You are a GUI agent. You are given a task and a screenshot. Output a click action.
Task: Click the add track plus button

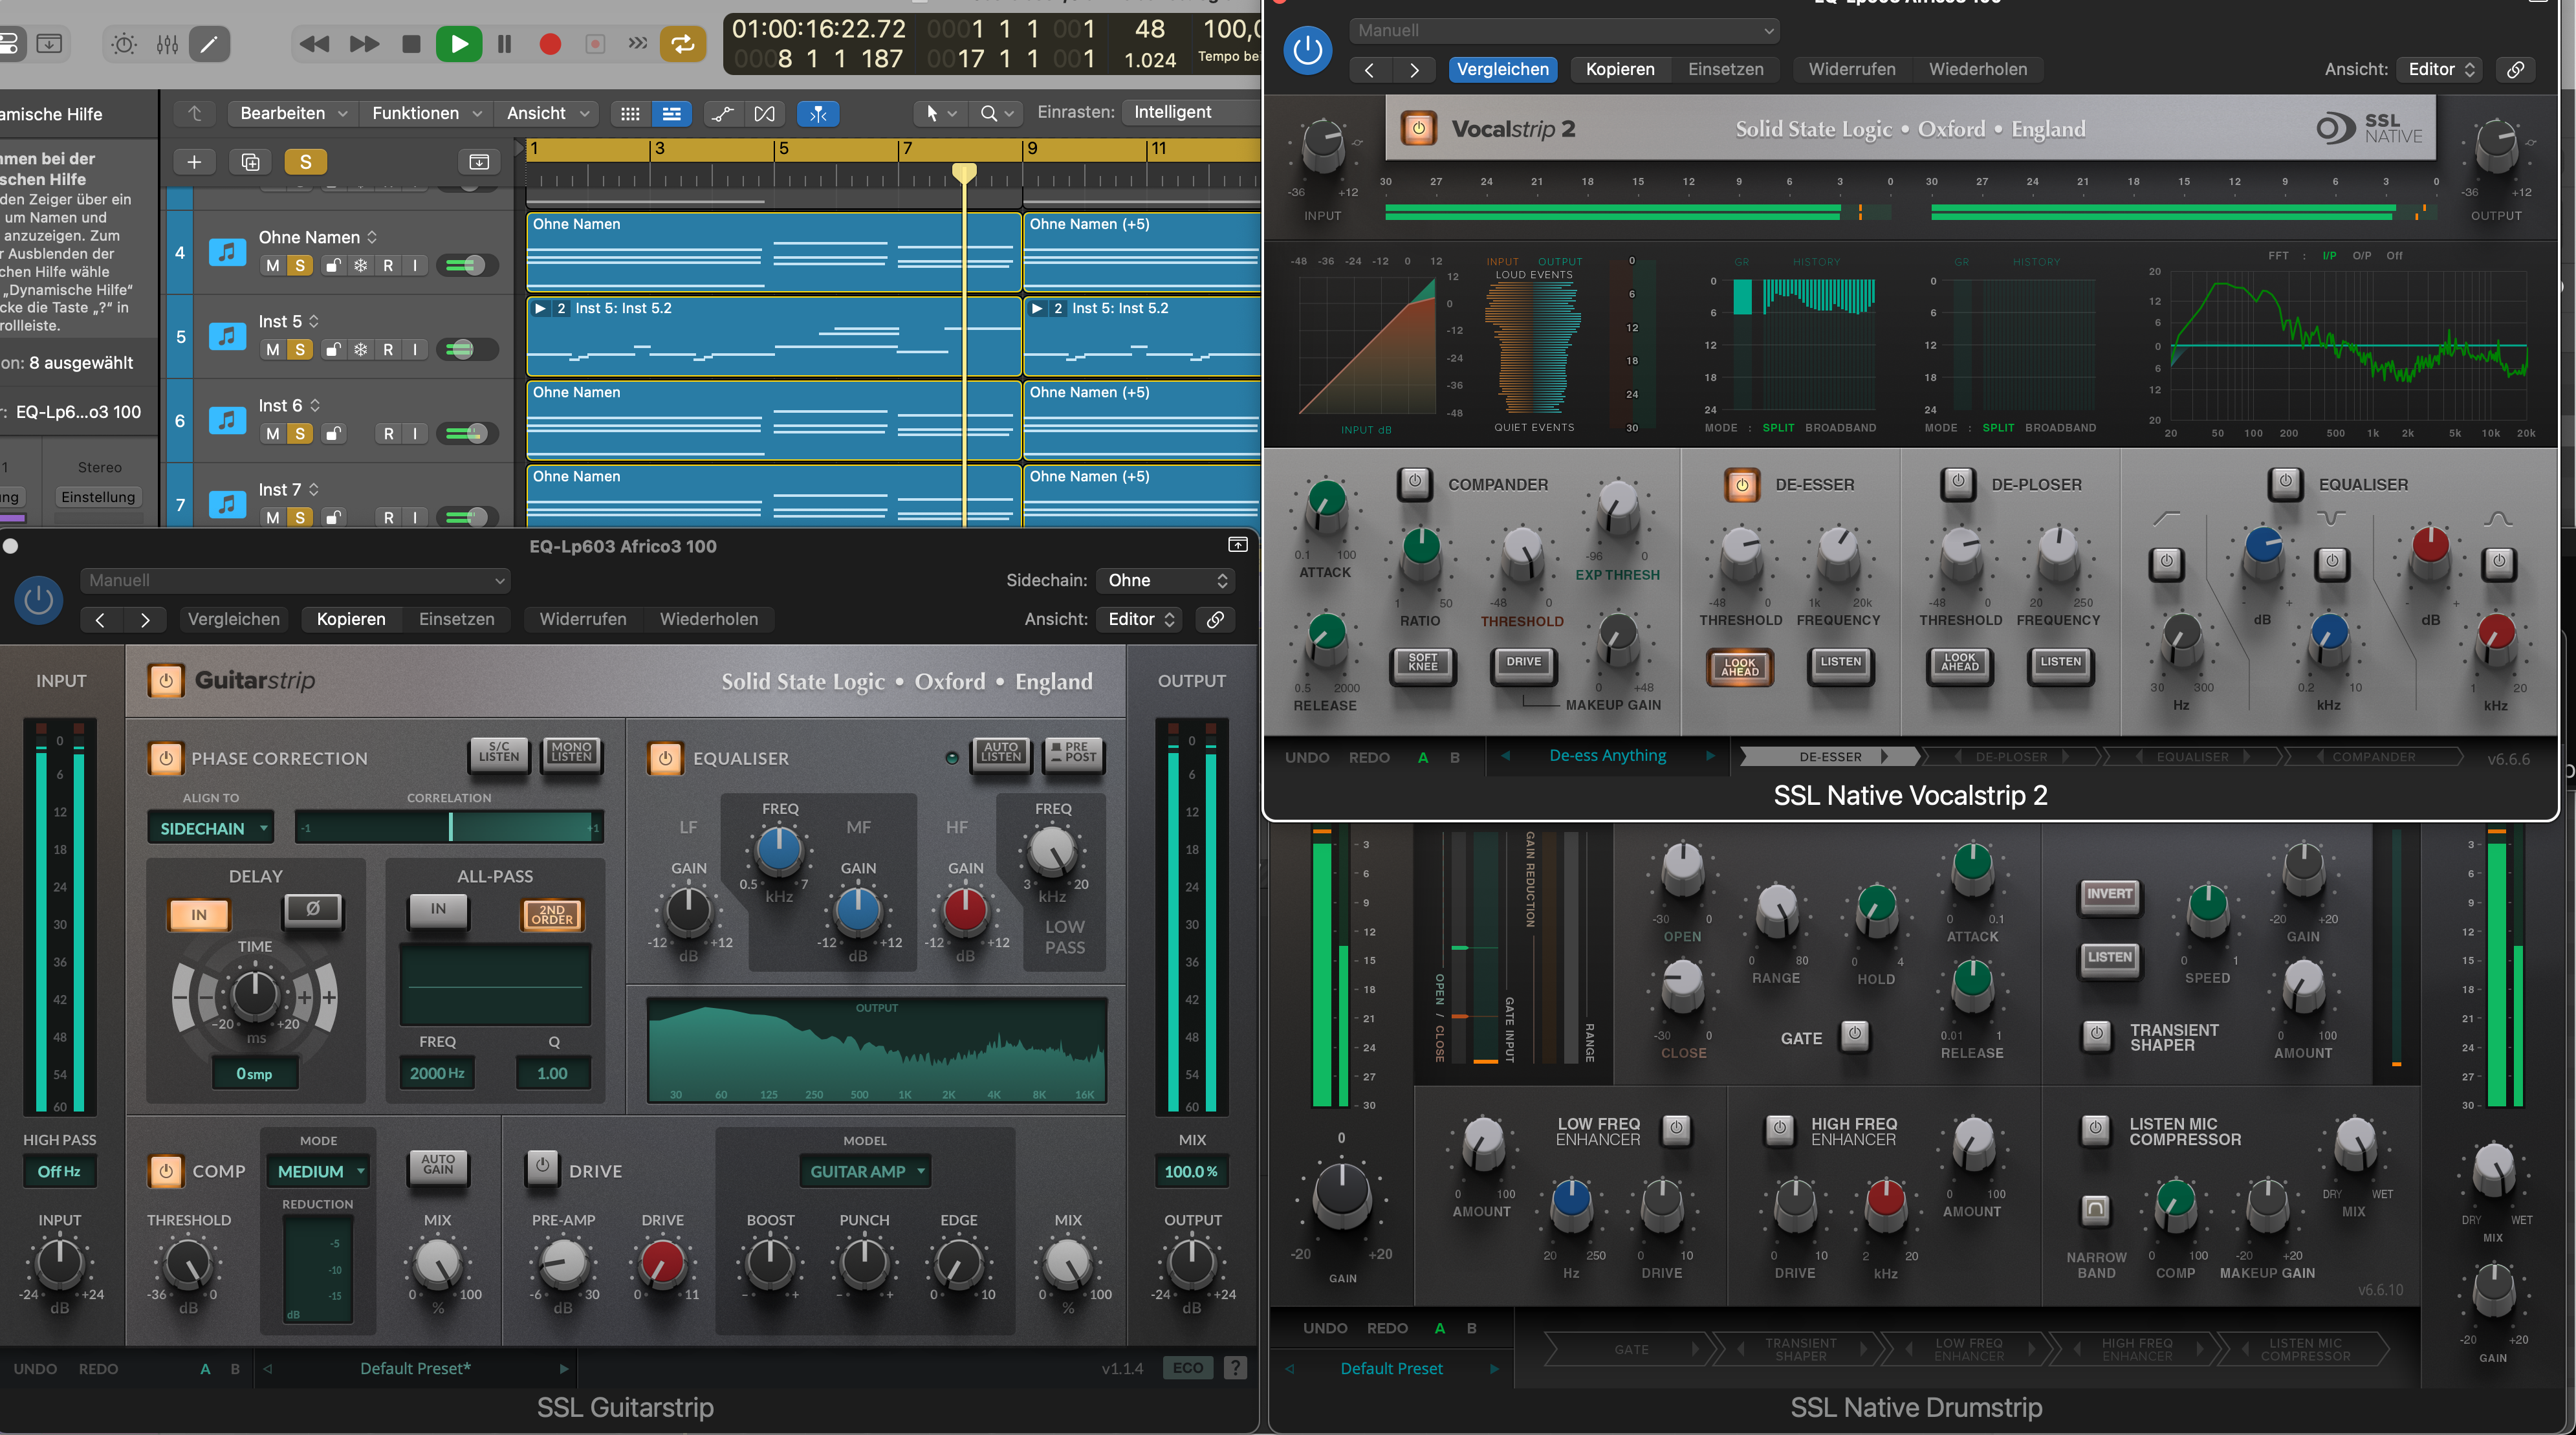click(x=194, y=162)
